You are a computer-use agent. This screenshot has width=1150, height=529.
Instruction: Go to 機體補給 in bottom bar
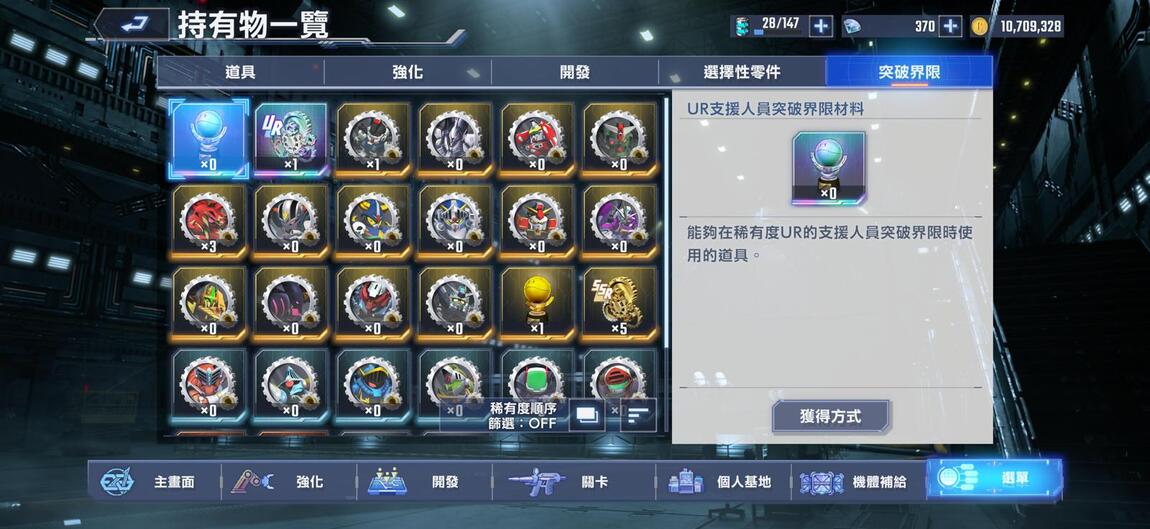(x=854, y=482)
